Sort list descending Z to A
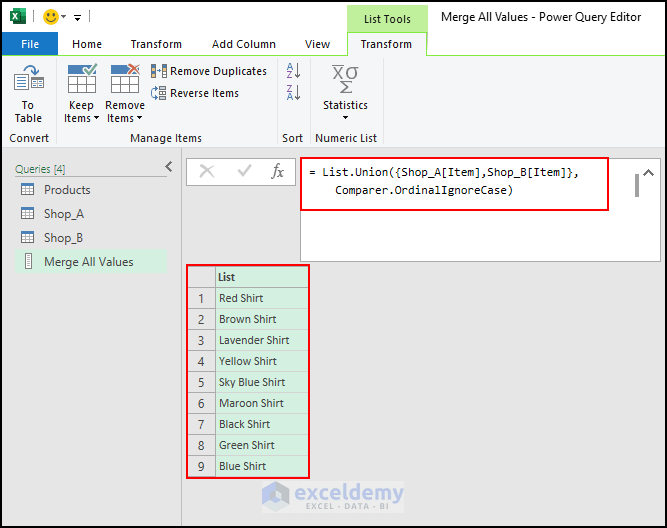 coord(294,92)
